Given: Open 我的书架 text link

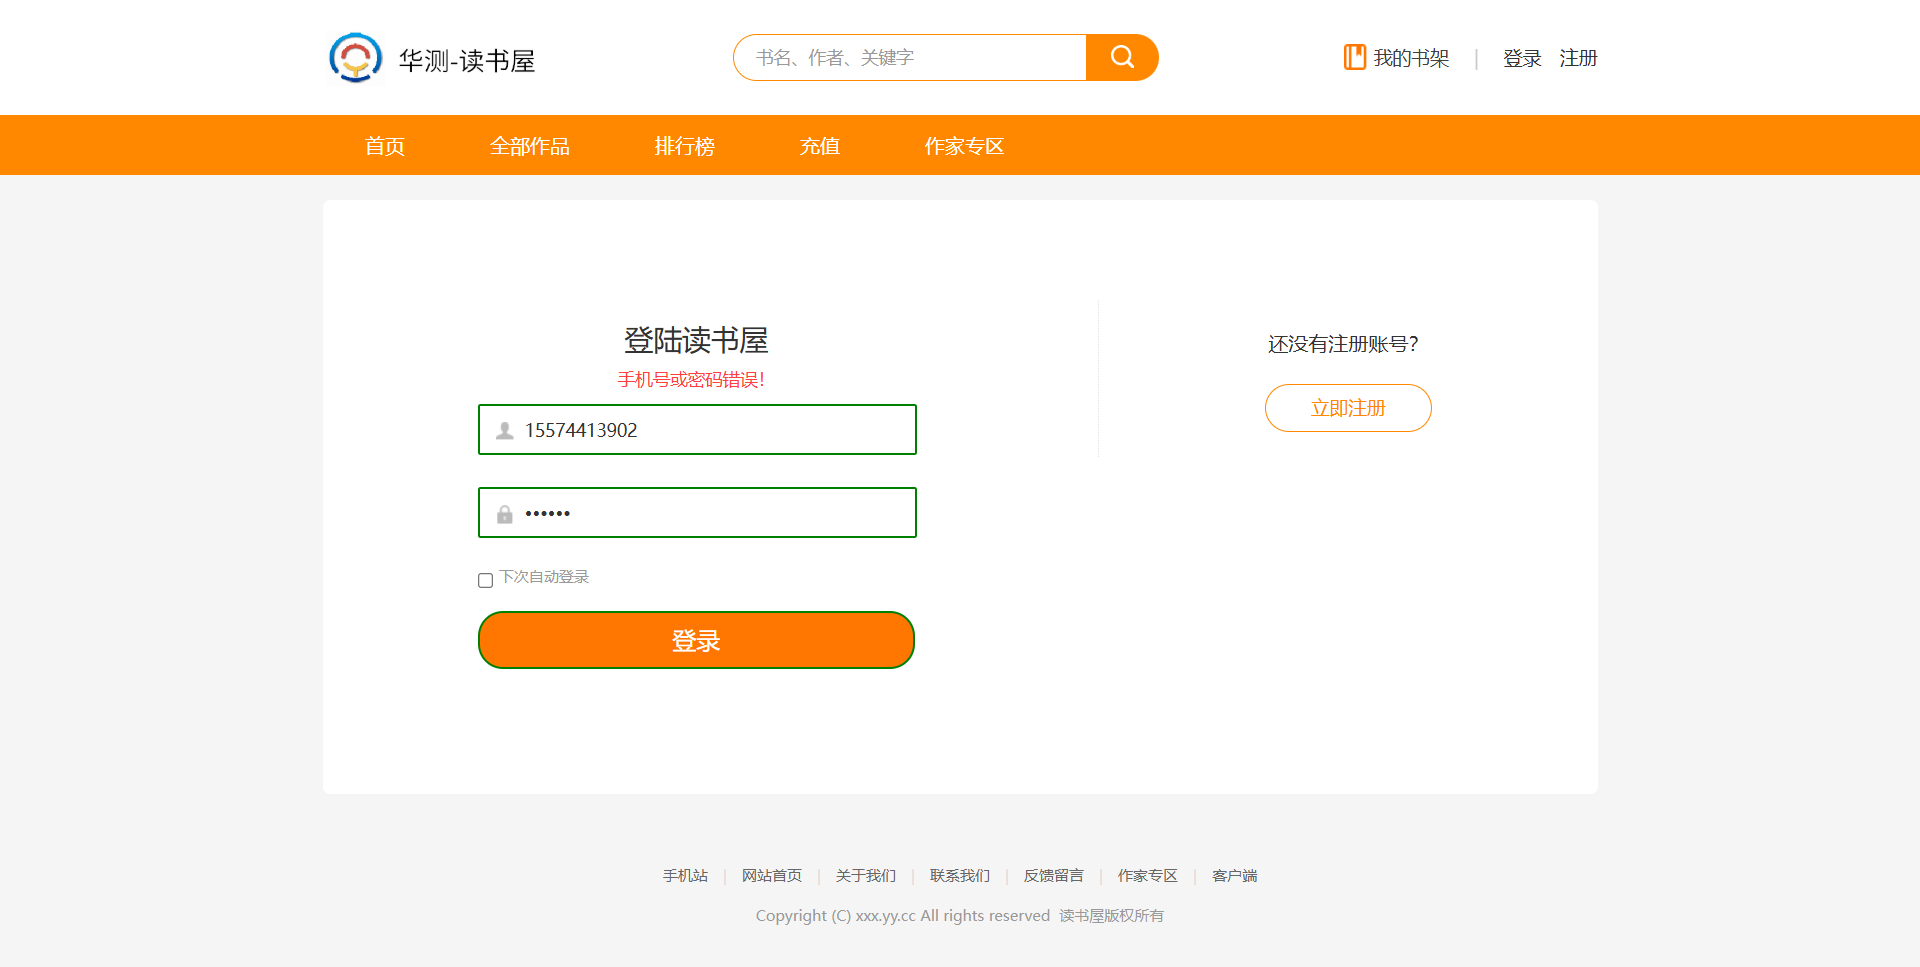Looking at the screenshot, I should 1411,58.
